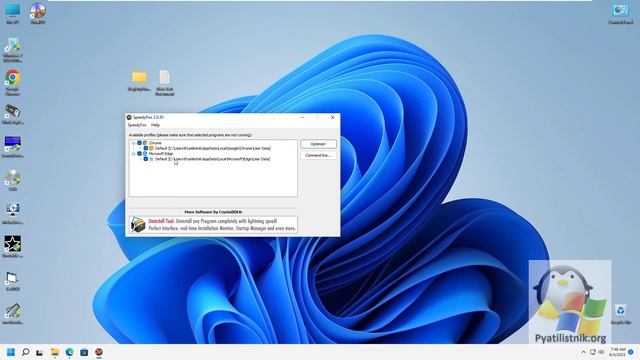Select the Edge Default profile path row
Screen dimensions: 640x360
[x=212, y=159]
